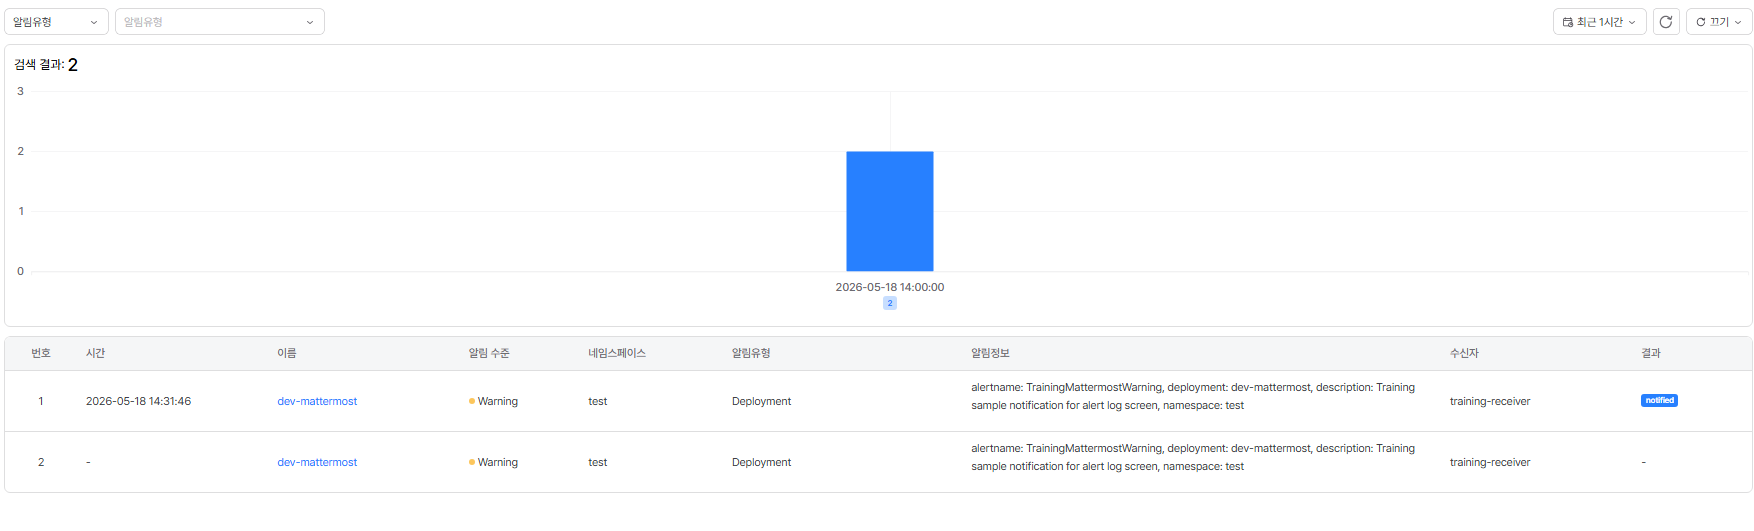Open the 알림유형 filter dropdown
This screenshot has height=531, width=1754.
tap(56, 22)
